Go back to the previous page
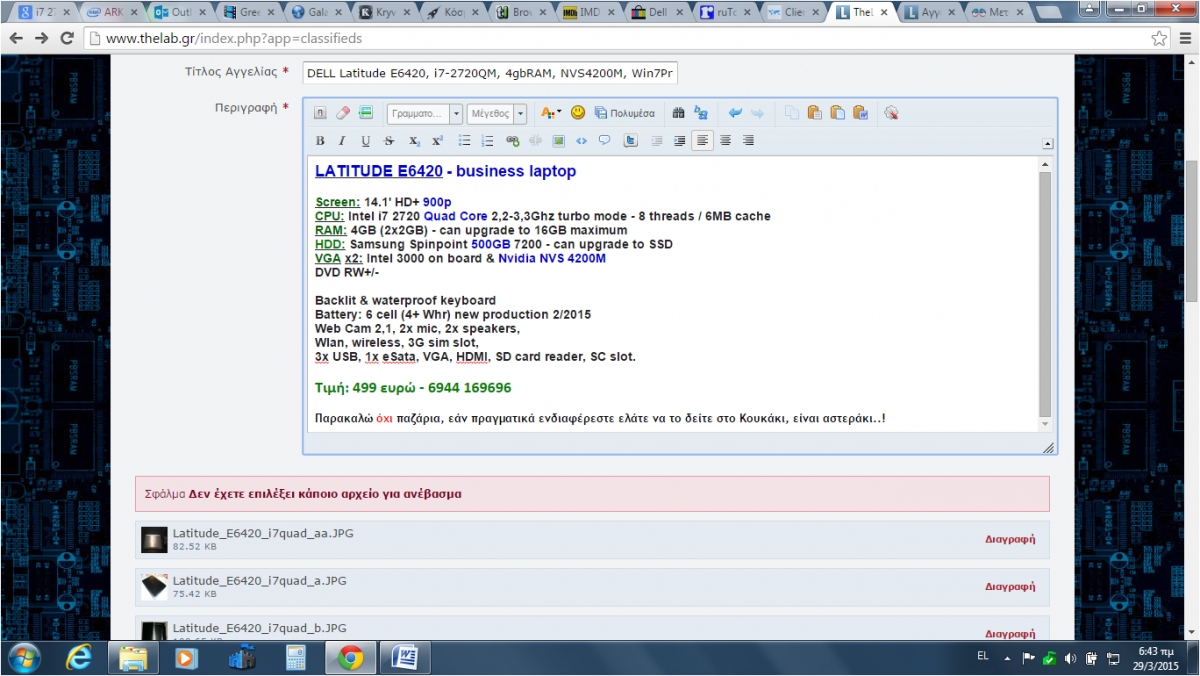The height and width of the screenshot is (676, 1200). (16, 38)
